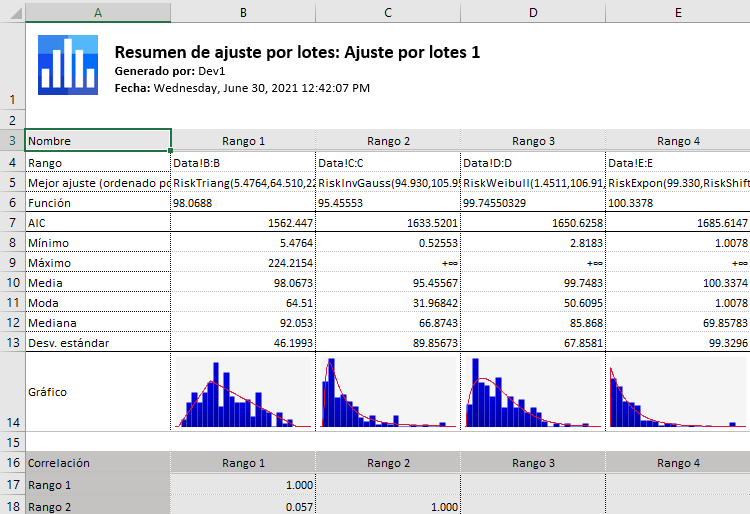Click the select-all corner of the sheet
Viewport: 750px width, 514px height.
click(12, 12)
